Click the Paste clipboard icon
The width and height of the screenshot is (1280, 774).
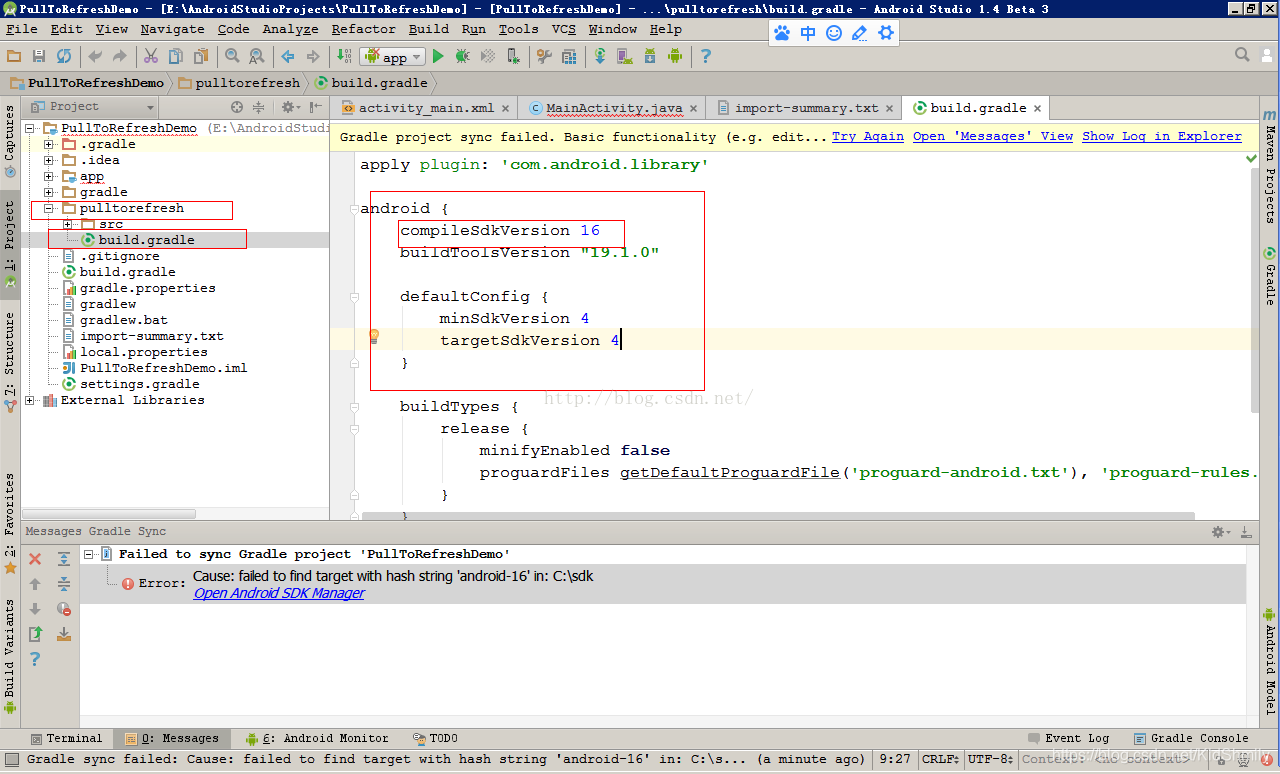[201, 56]
